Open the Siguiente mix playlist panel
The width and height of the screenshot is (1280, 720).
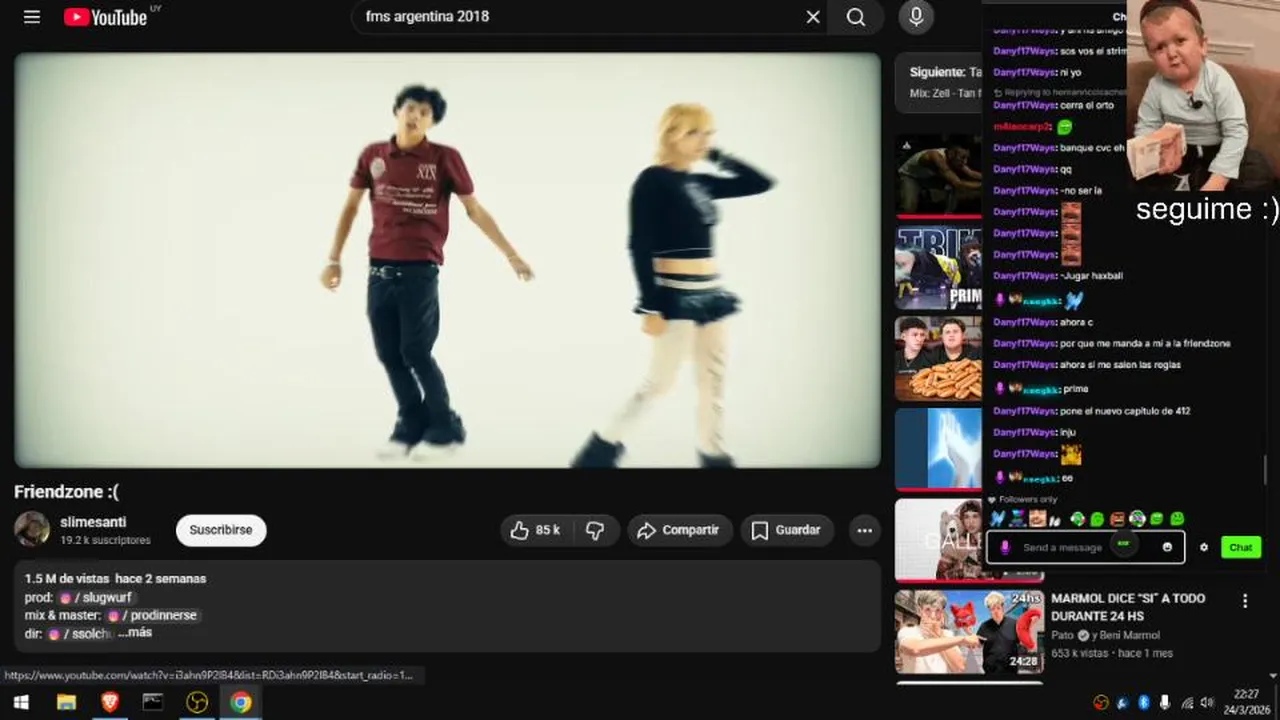pyautogui.click(x=939, y=82)
